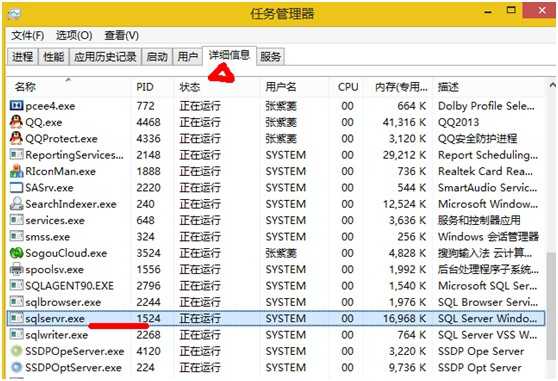558x381 pixels.
Task: Click the pcee4.exe Dolby icon
Action: [16, 106]
